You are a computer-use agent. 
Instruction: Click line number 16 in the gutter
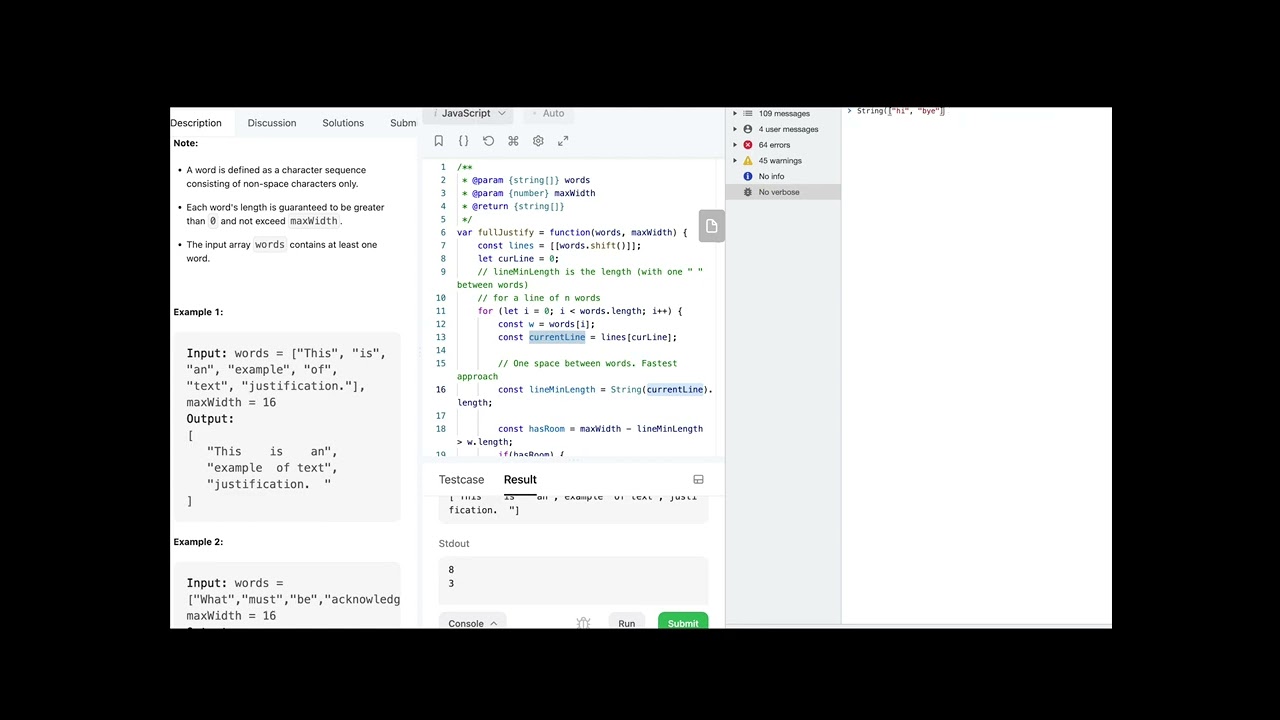[440, 389]
